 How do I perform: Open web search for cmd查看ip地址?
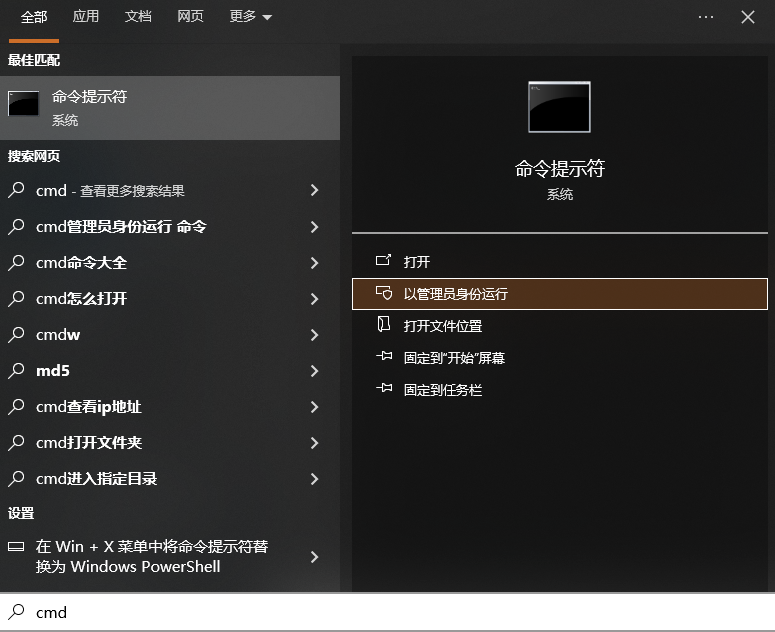click(x=170, y=407)
